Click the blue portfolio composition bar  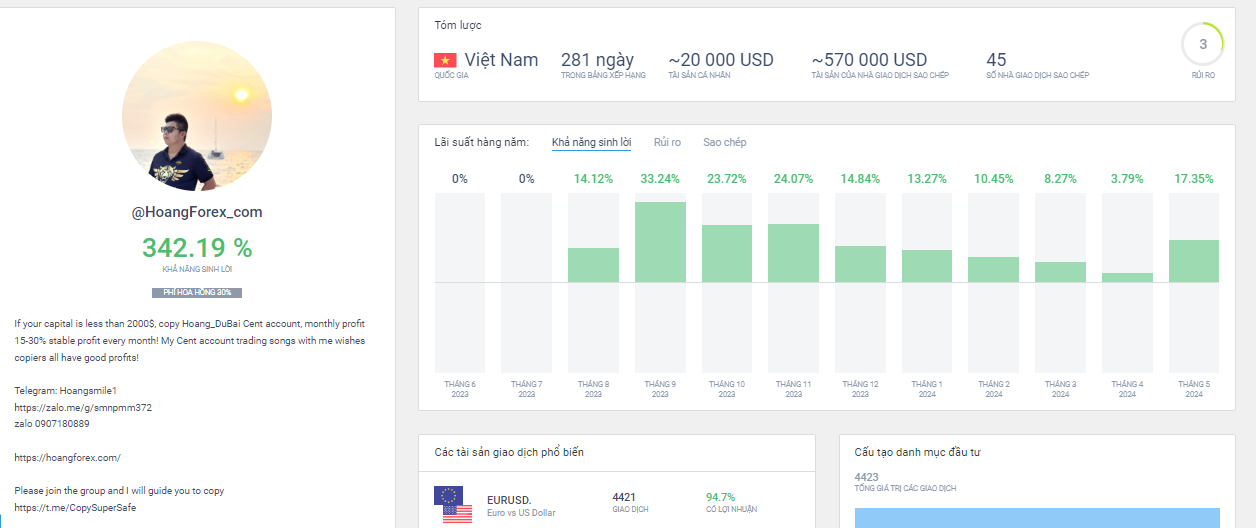(x=1037, y=518)
